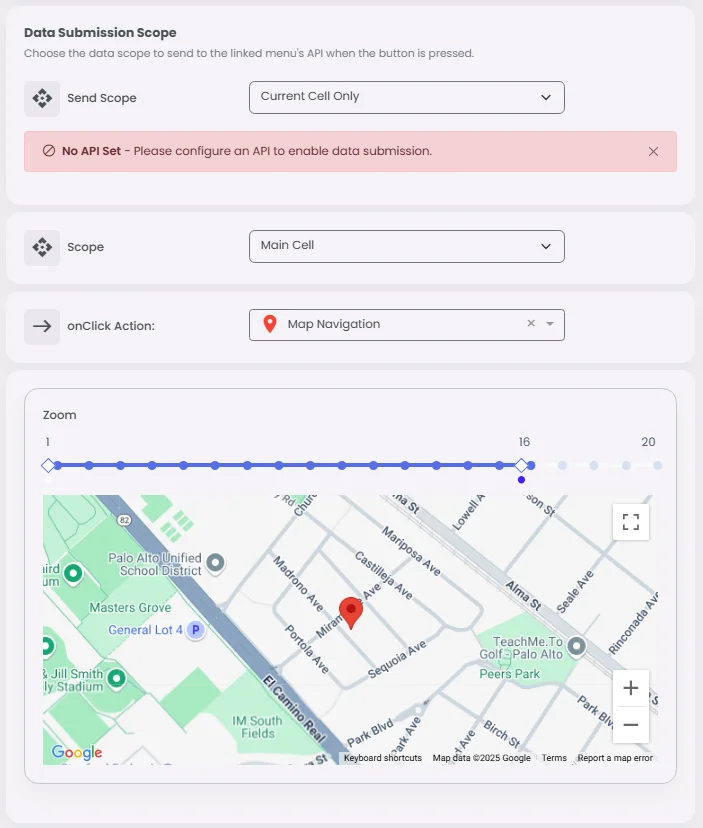Open the map Terms link
Viewport: 703px width, 828px height.
click(554, 758)
